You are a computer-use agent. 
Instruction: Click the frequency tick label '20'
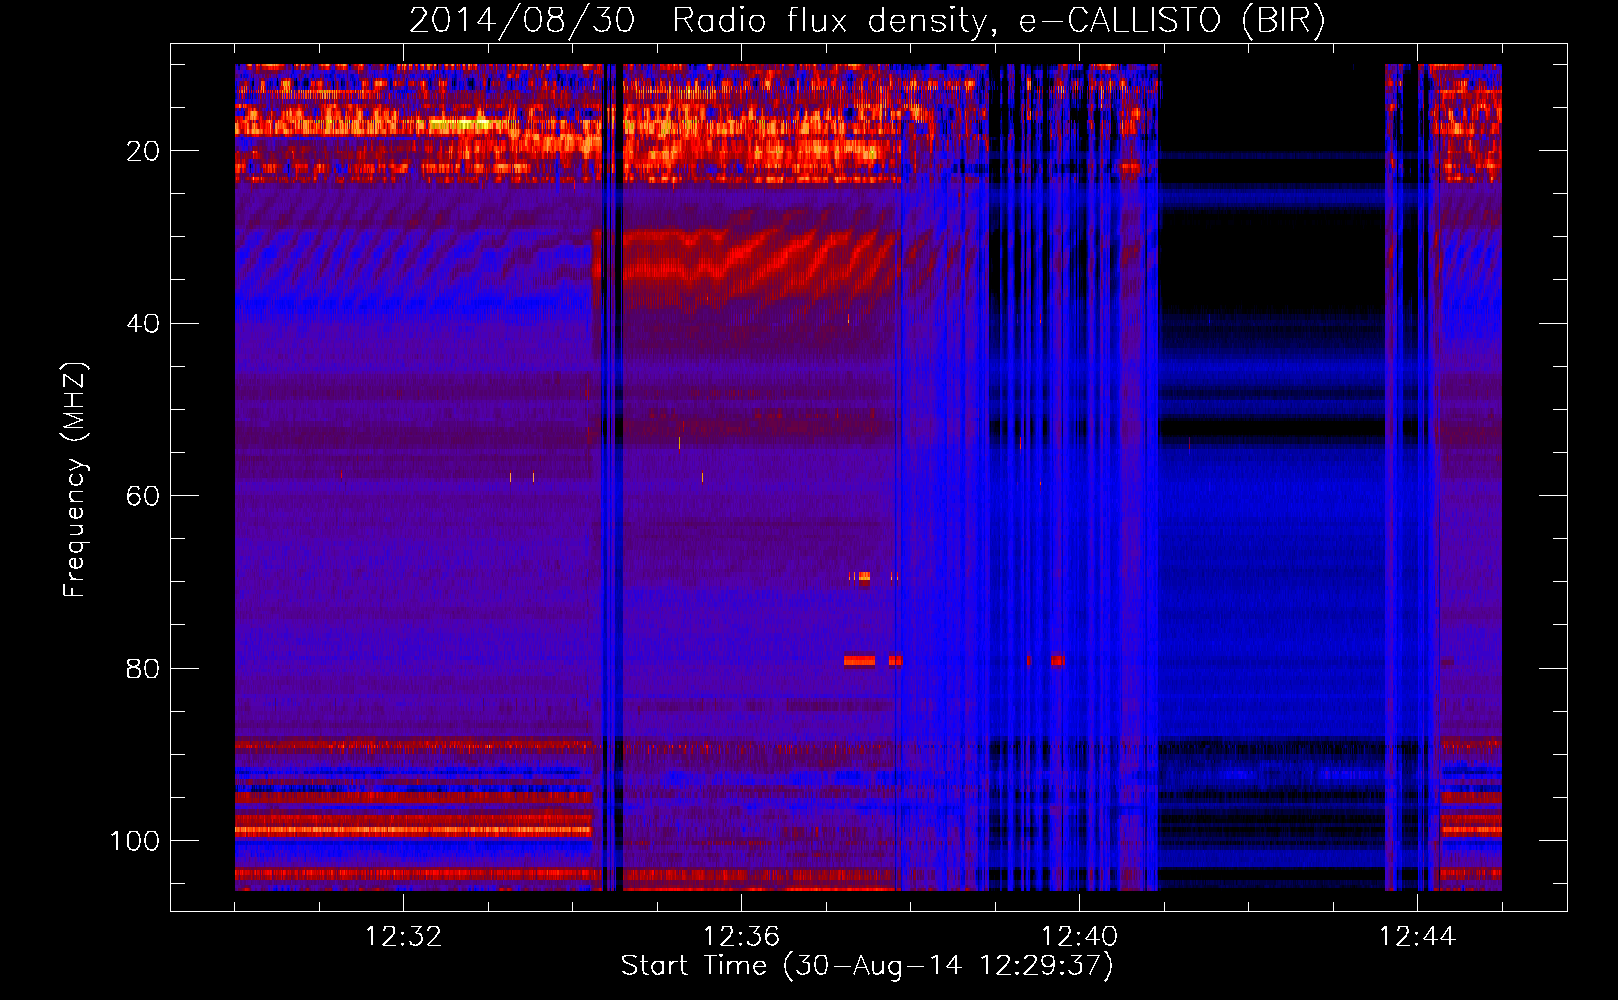tap(143, 151)
